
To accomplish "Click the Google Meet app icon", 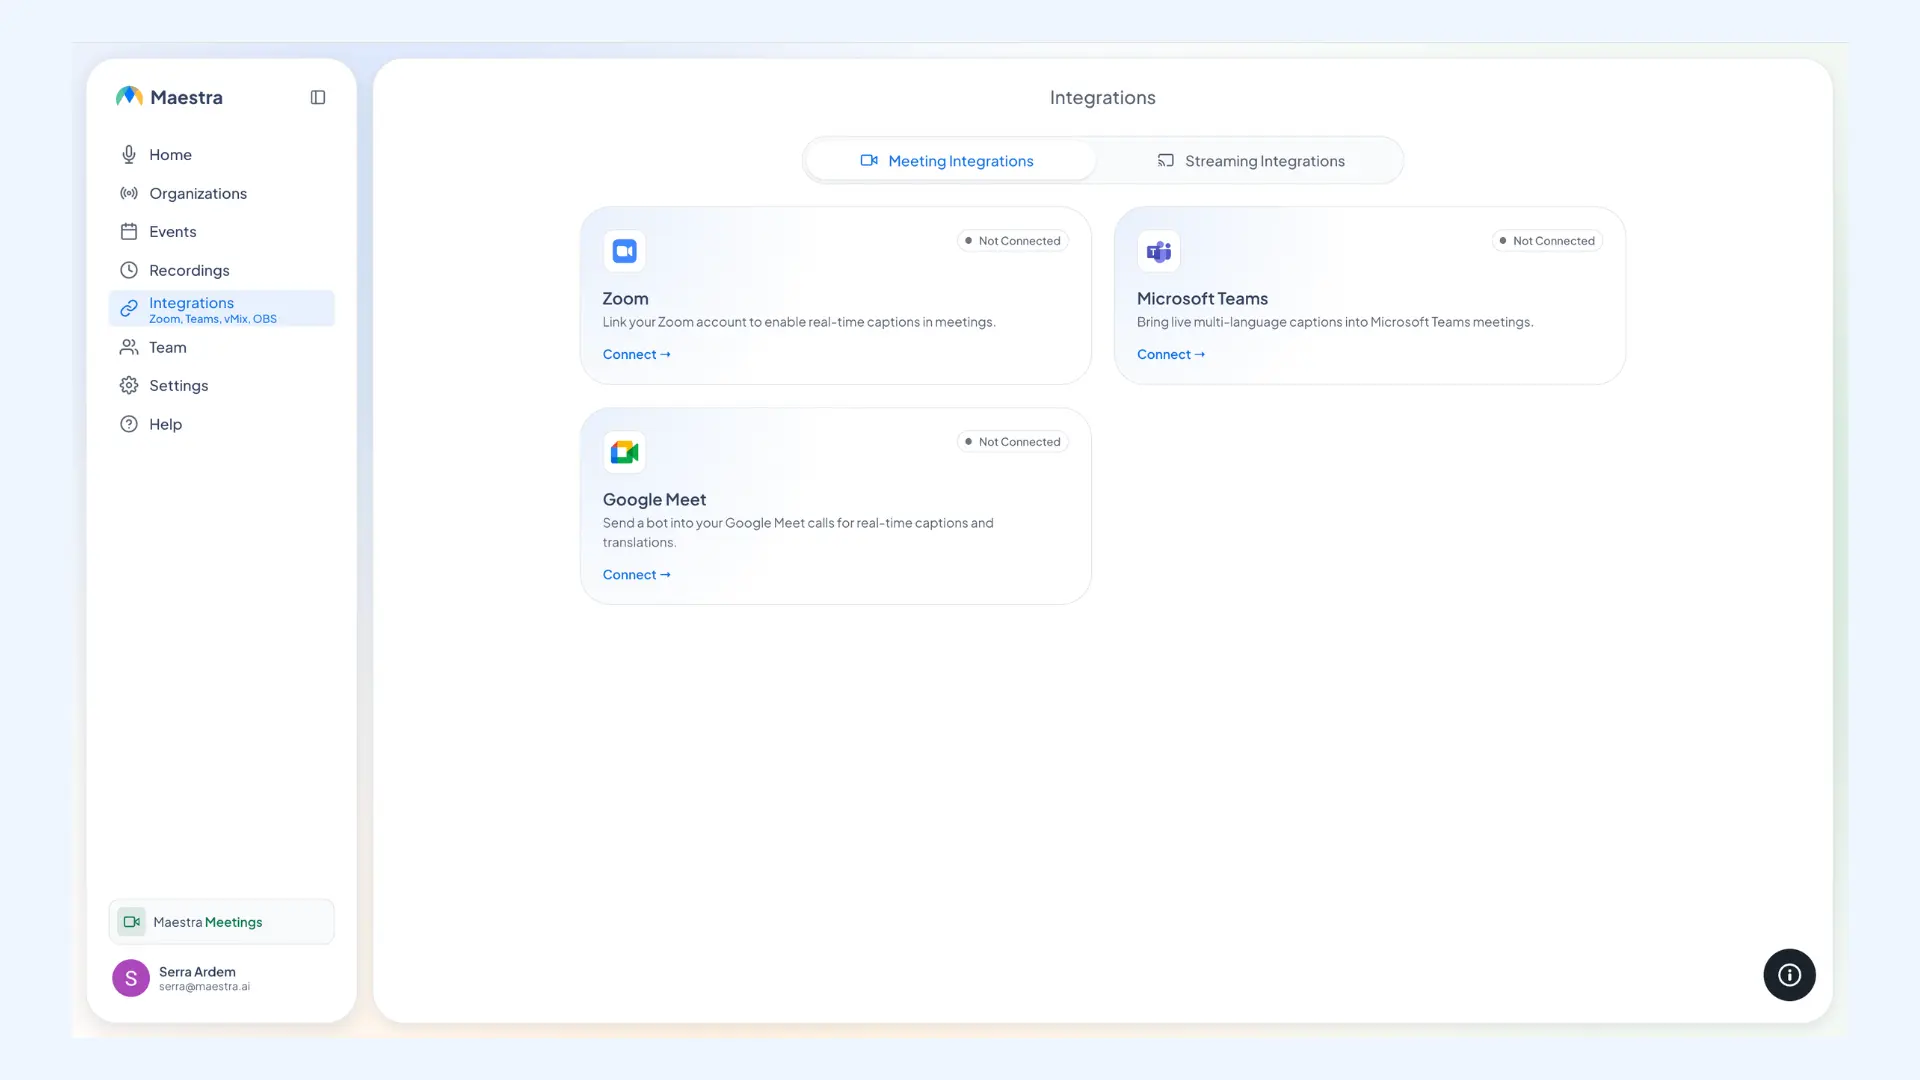I will [x=625, y=452].
